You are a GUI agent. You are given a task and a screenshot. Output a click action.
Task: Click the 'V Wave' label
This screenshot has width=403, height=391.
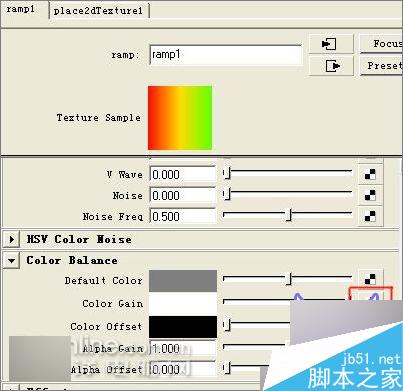pyautogui.click(x=125, y=174)
